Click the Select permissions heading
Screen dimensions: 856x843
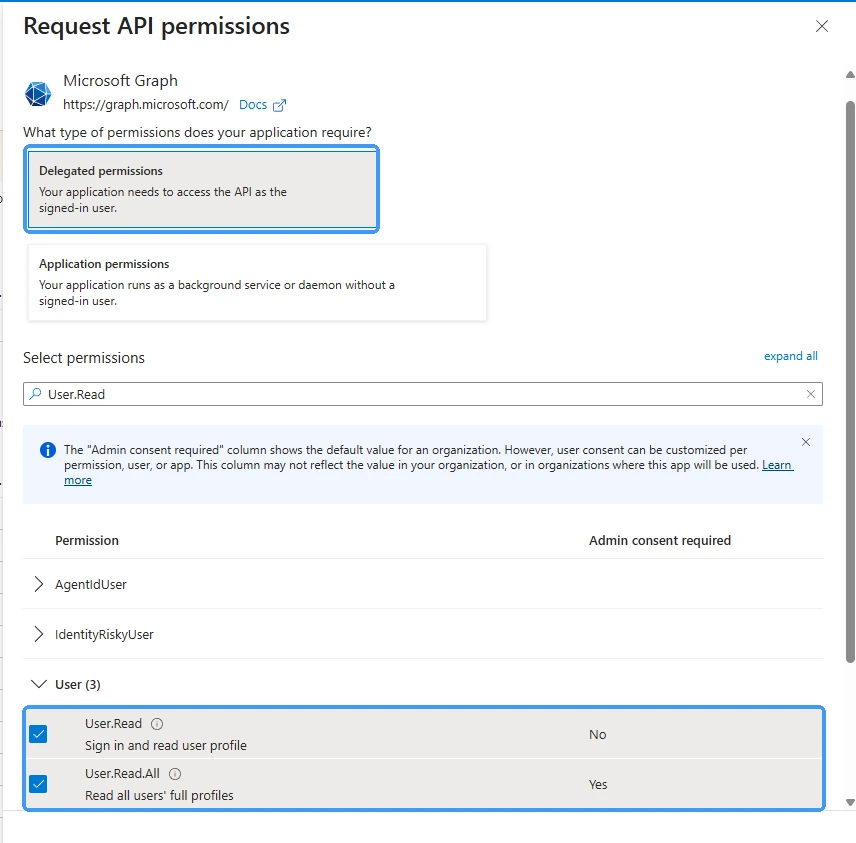[x=84, y=358]
